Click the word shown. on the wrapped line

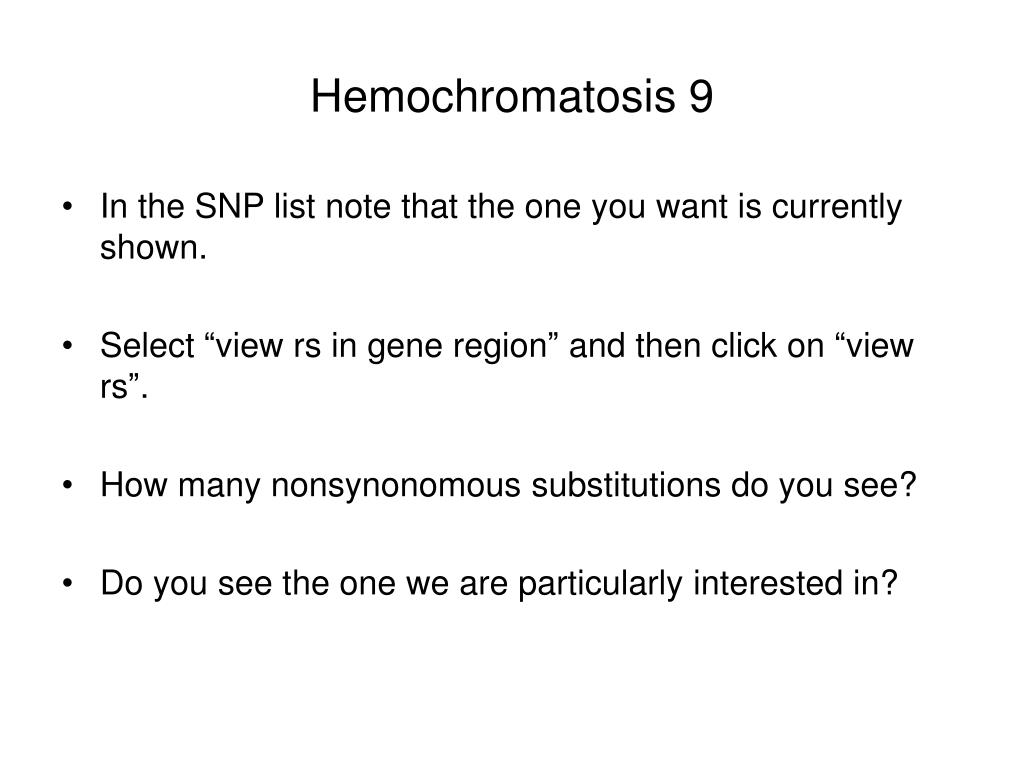(153, 248)
